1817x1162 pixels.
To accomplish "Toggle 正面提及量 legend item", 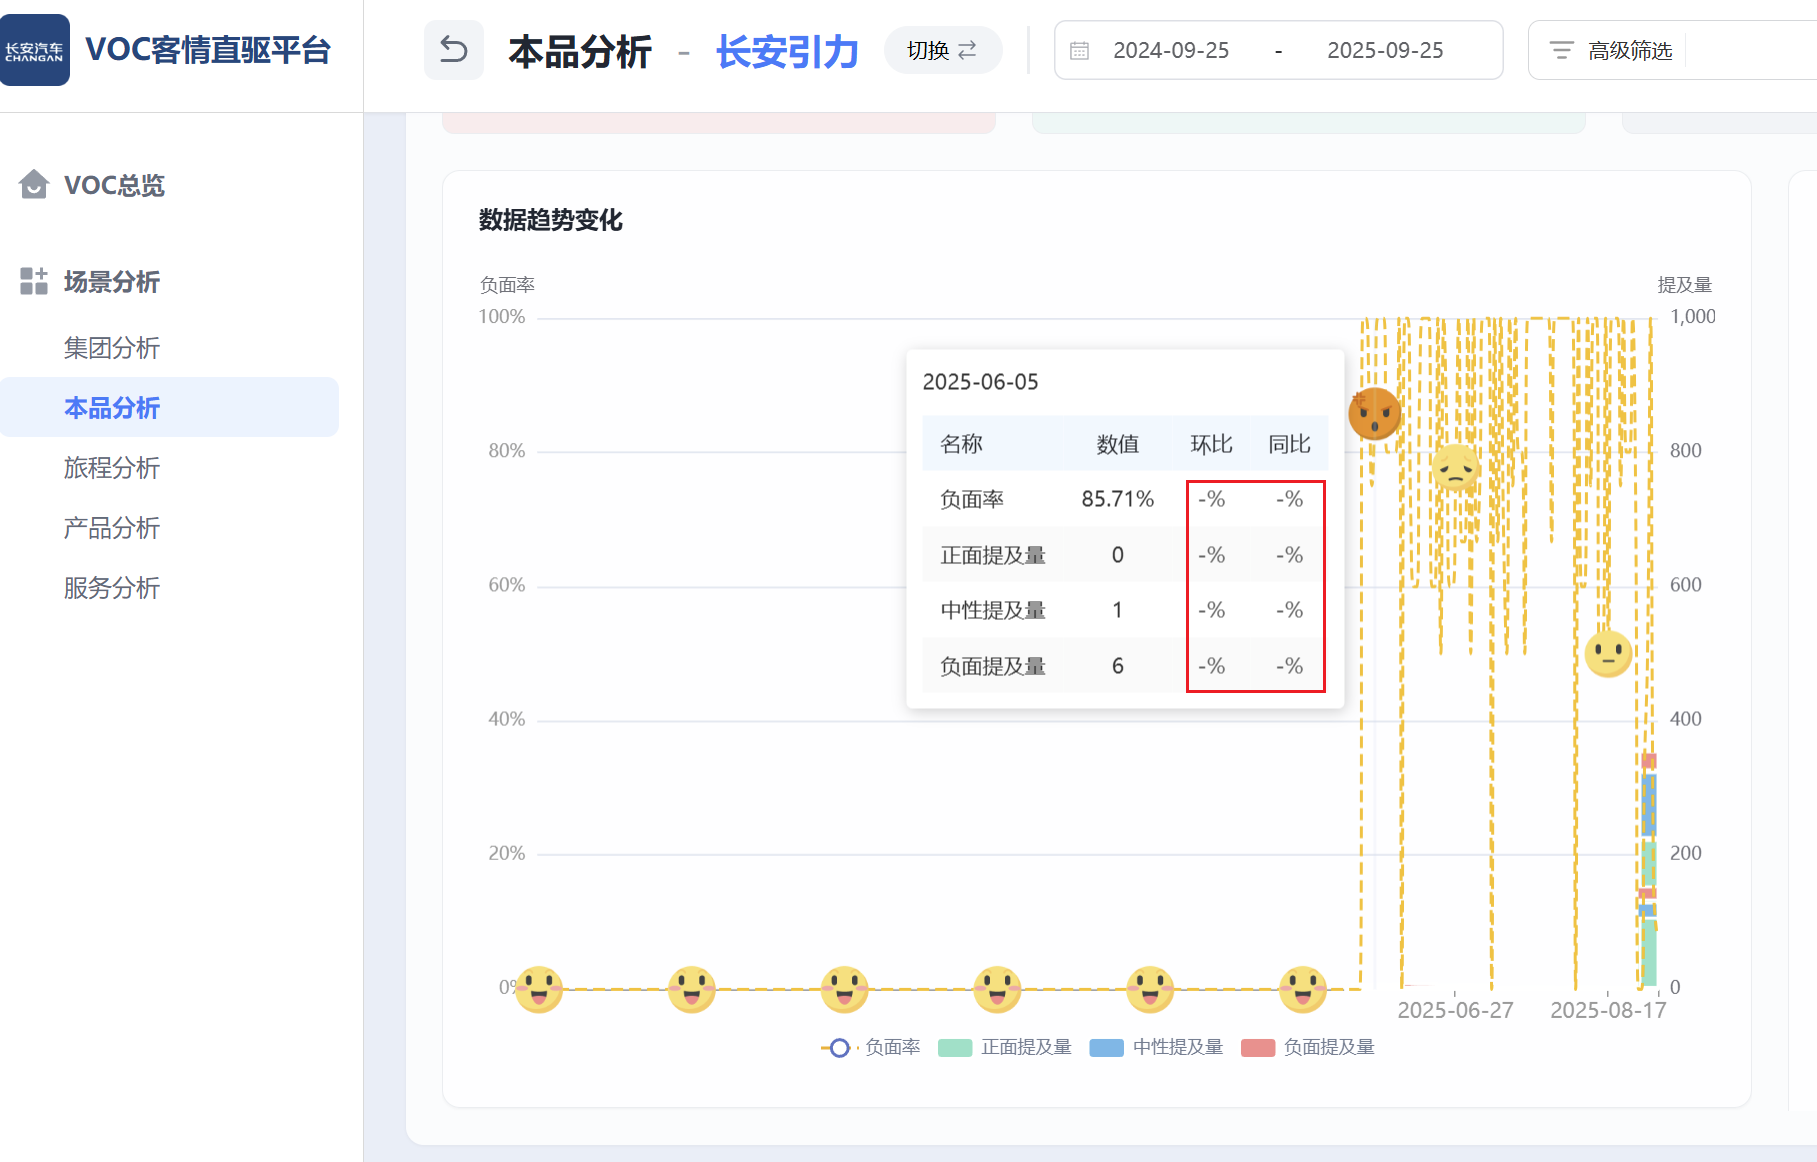I will (x=1005, y=1047).
